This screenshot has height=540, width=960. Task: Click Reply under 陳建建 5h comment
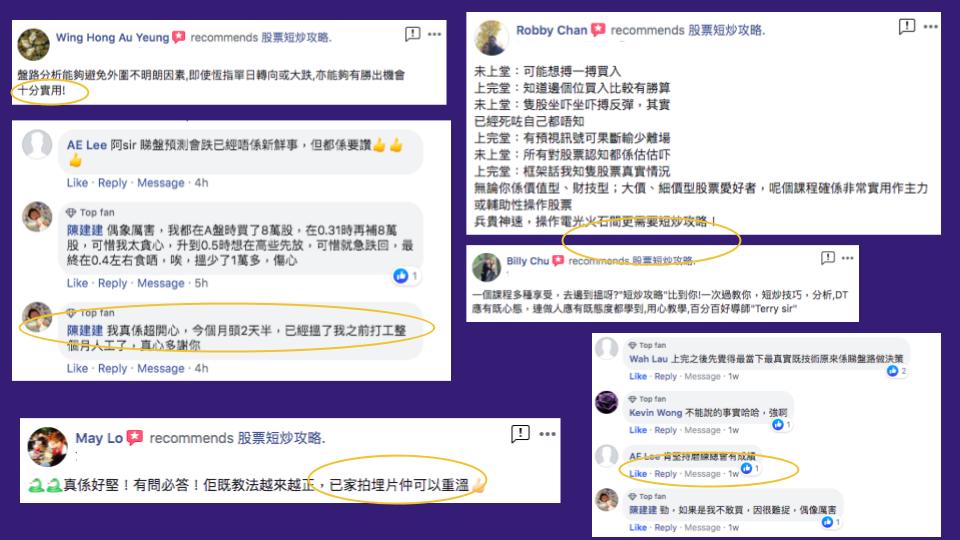coord(113,283)
